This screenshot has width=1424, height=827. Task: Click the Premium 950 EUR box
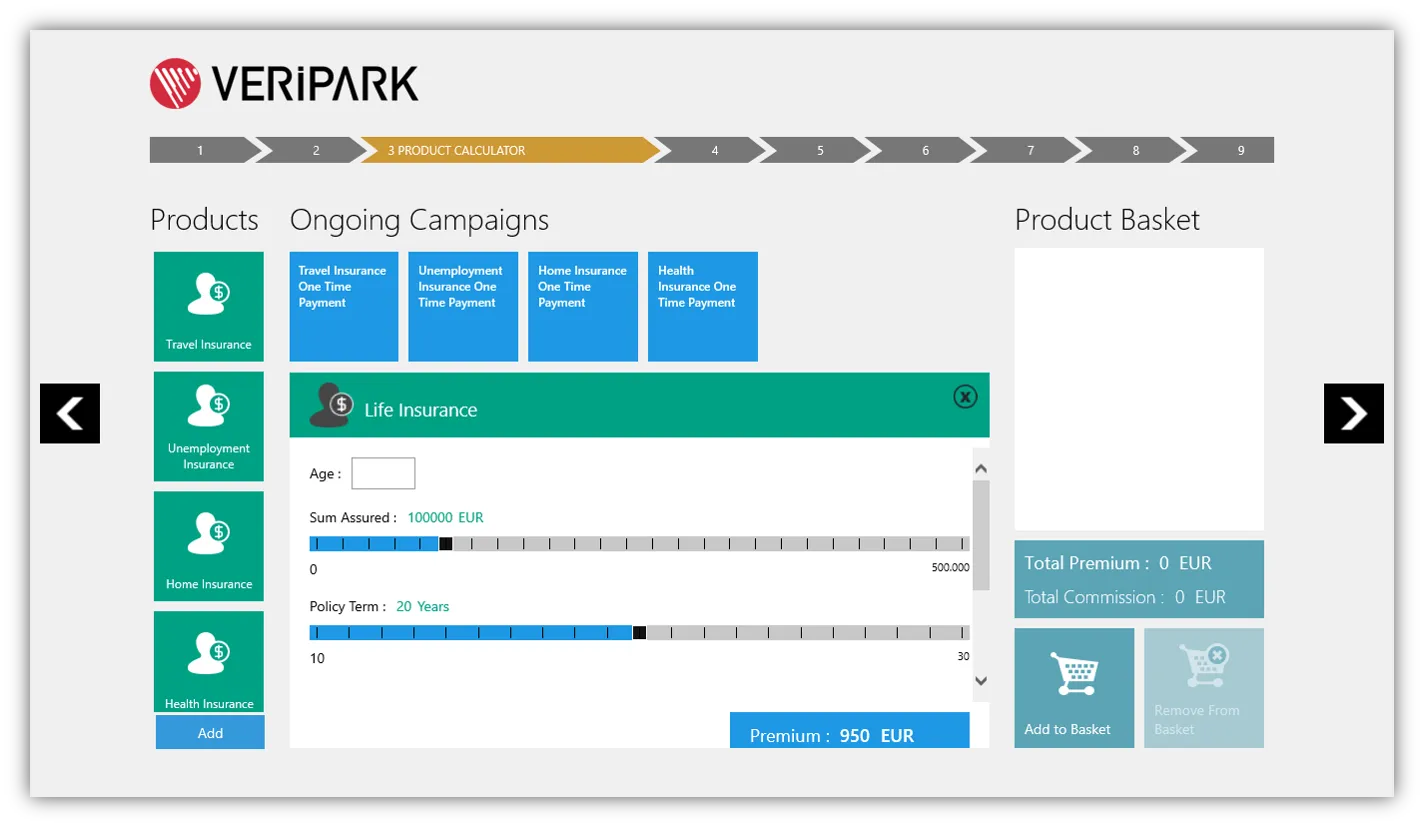click(x=850, y=731)
